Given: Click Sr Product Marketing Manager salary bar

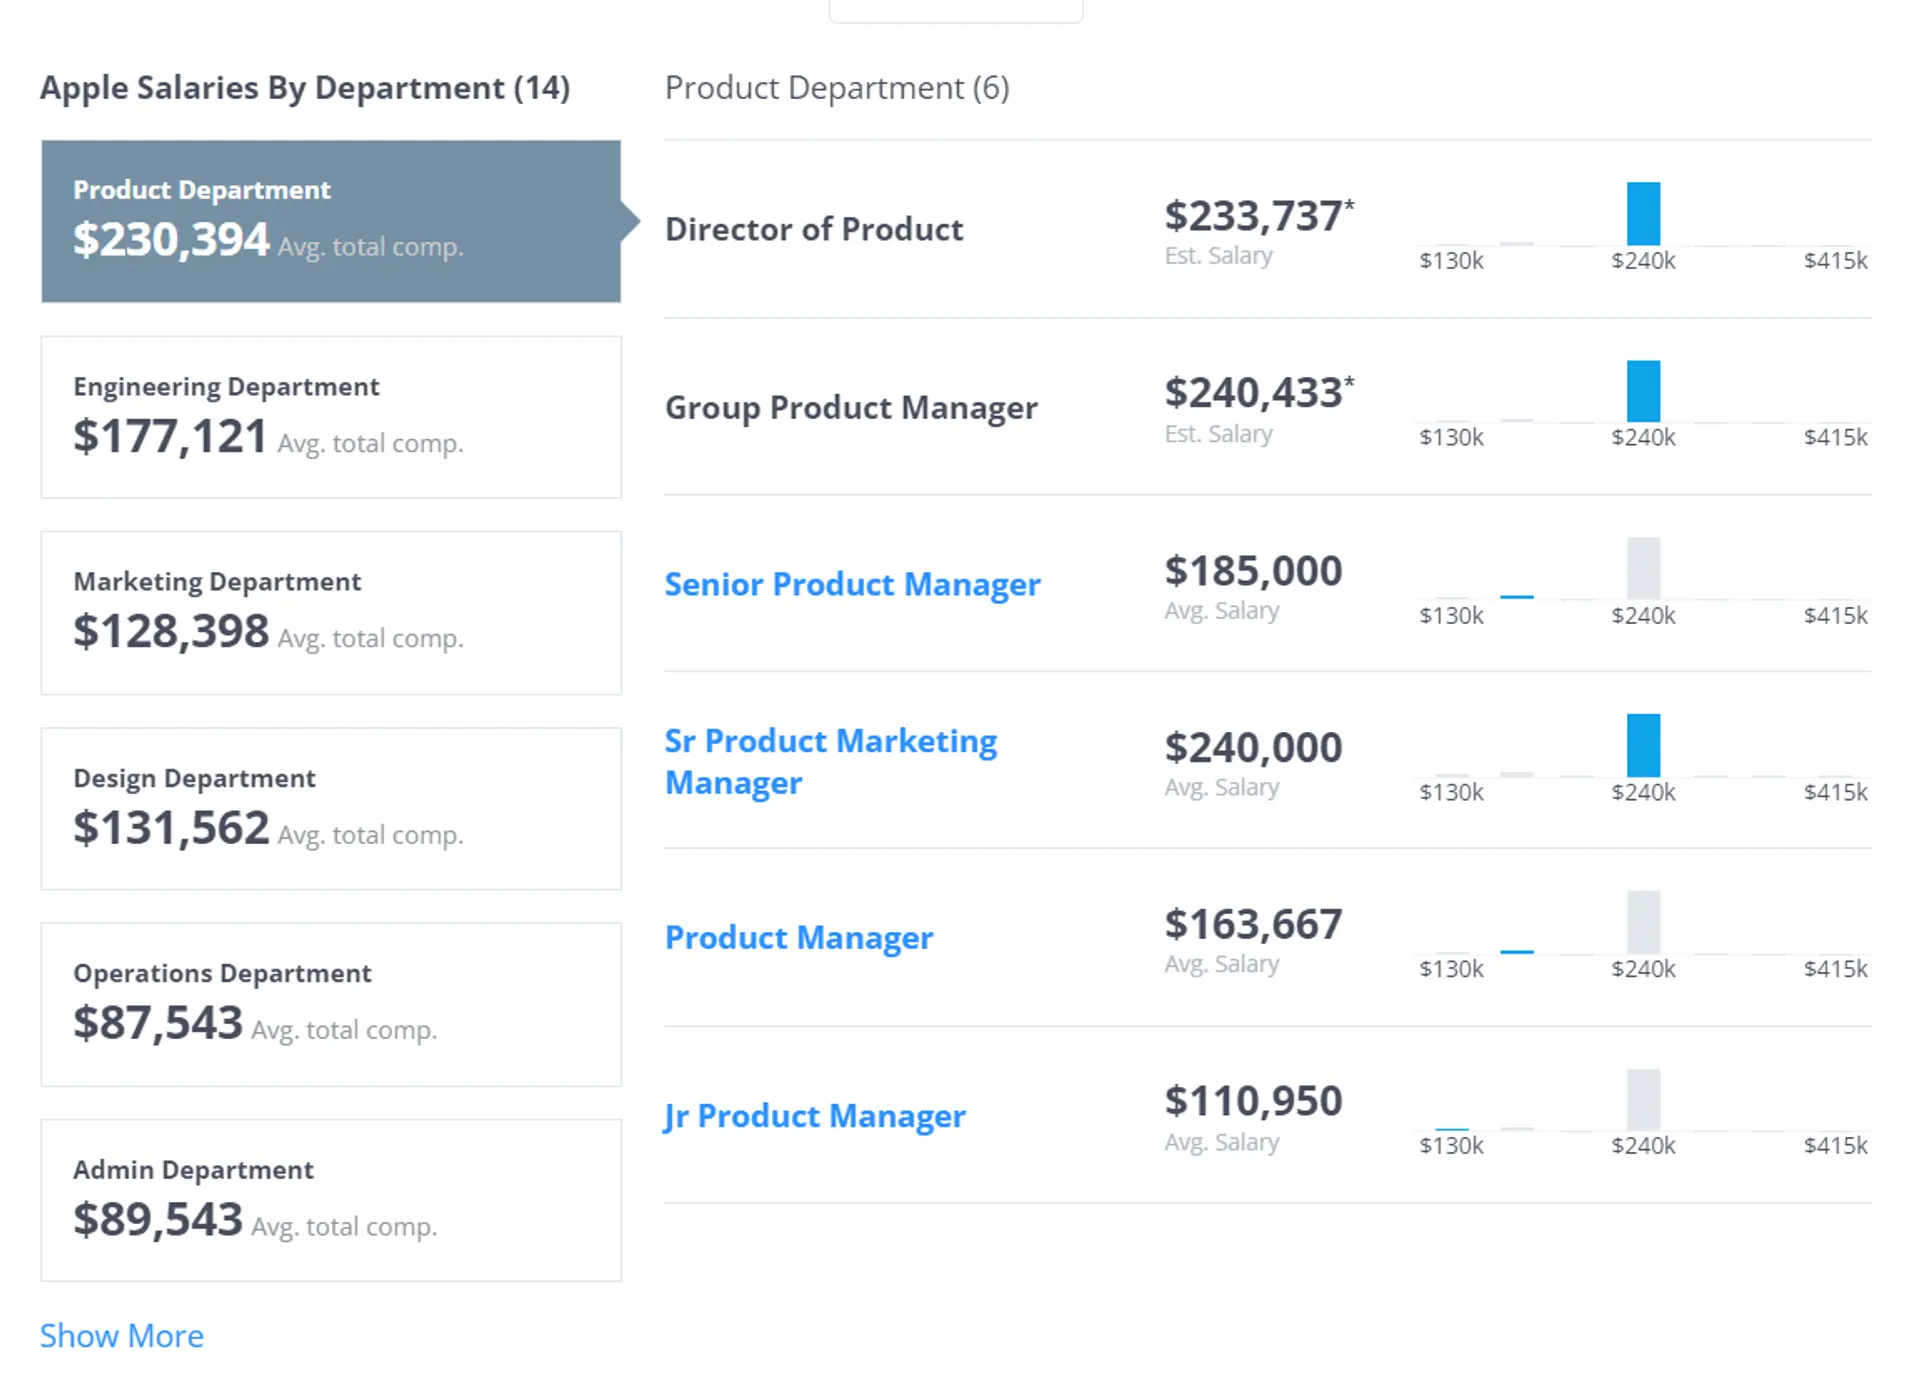Looking at the screenshot, I should coord(1643,745).
